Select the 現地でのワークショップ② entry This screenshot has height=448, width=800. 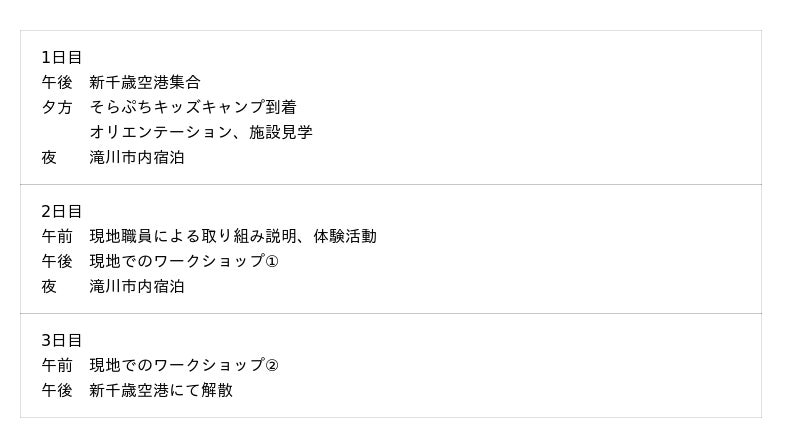click(x=184, y=366)
